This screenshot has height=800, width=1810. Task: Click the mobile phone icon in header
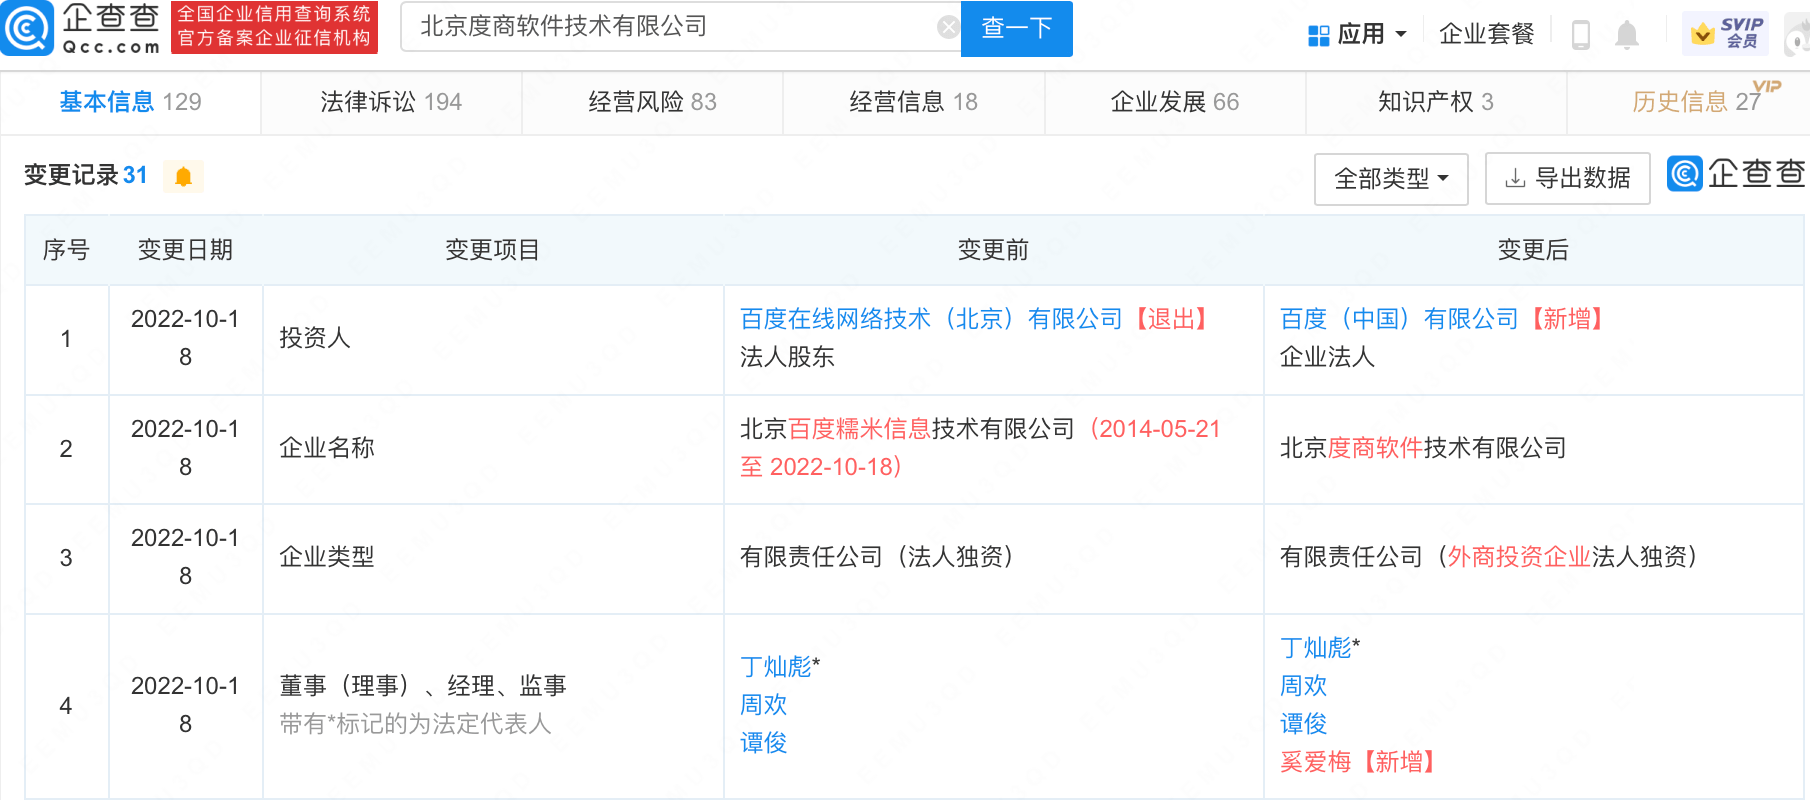click(1581, 35)
